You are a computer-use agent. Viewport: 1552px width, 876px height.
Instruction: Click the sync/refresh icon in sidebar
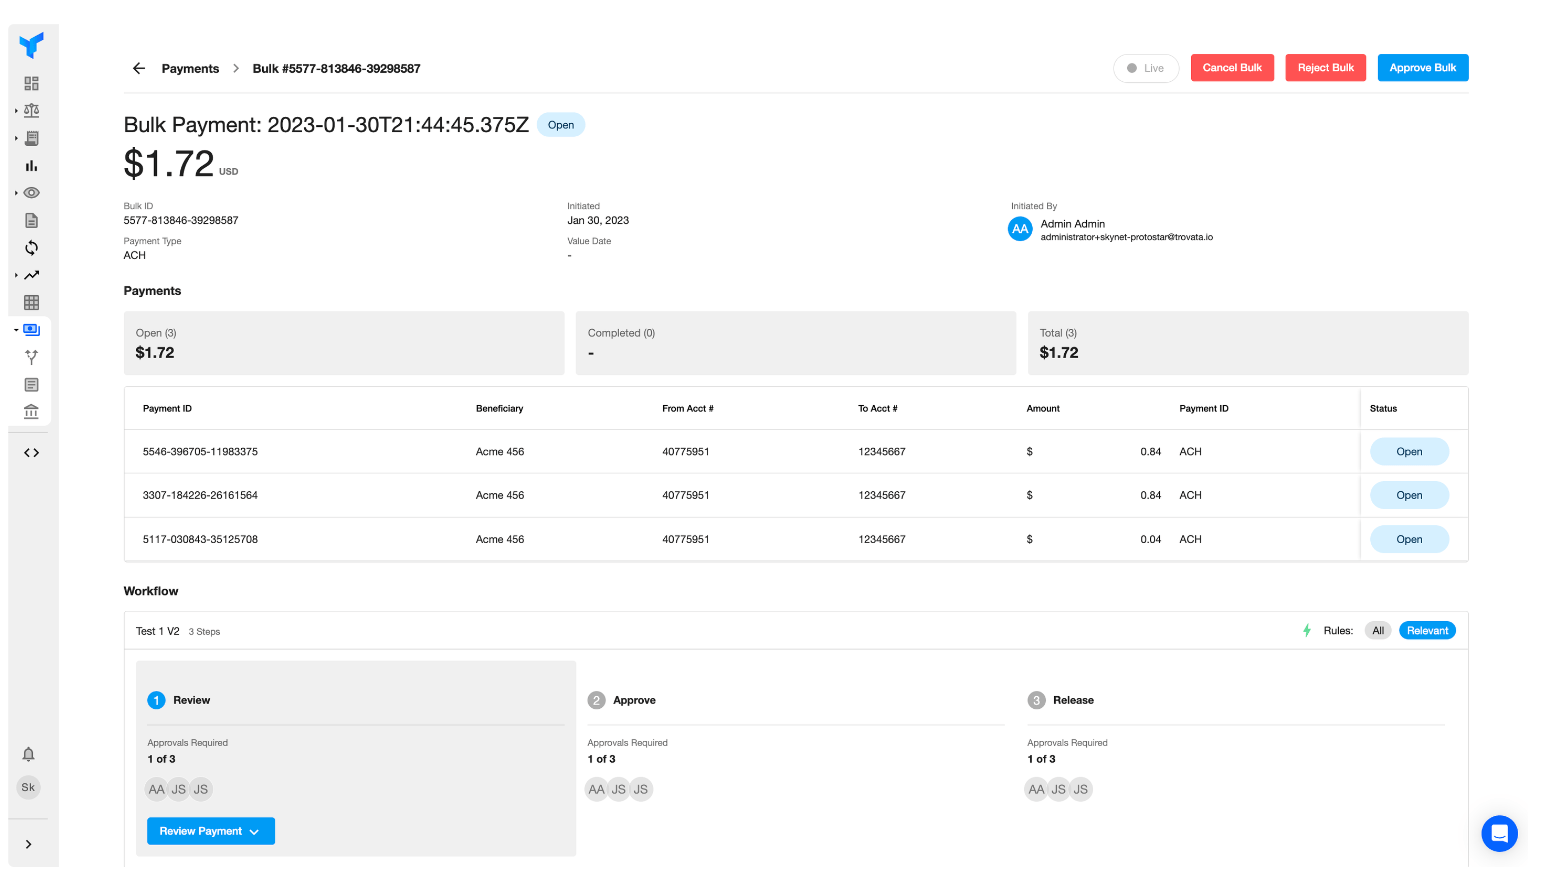(31, 247)
